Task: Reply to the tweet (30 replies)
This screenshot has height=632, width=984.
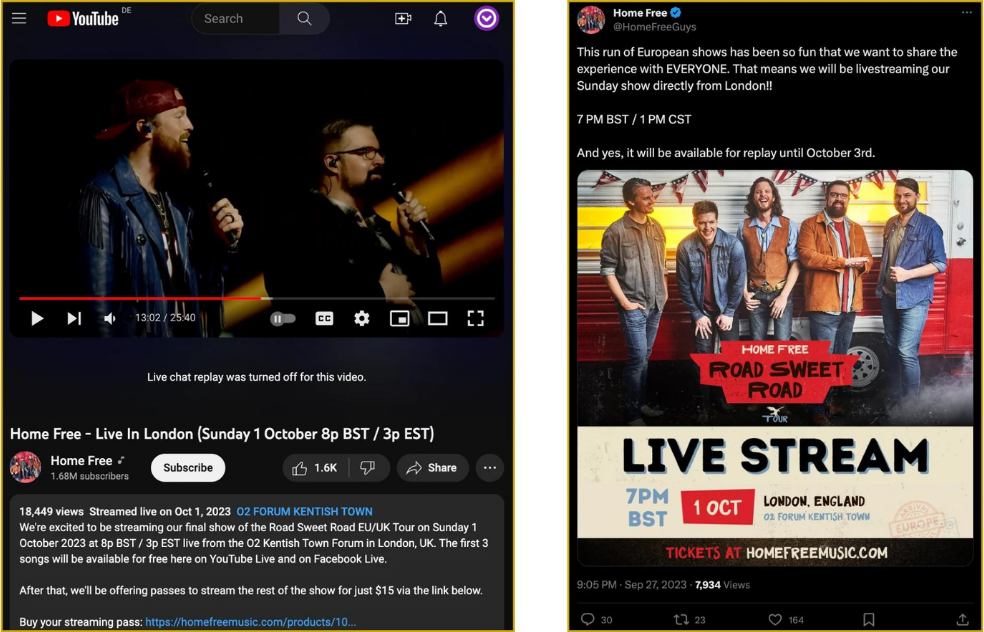Action: (x=596, y=619)
